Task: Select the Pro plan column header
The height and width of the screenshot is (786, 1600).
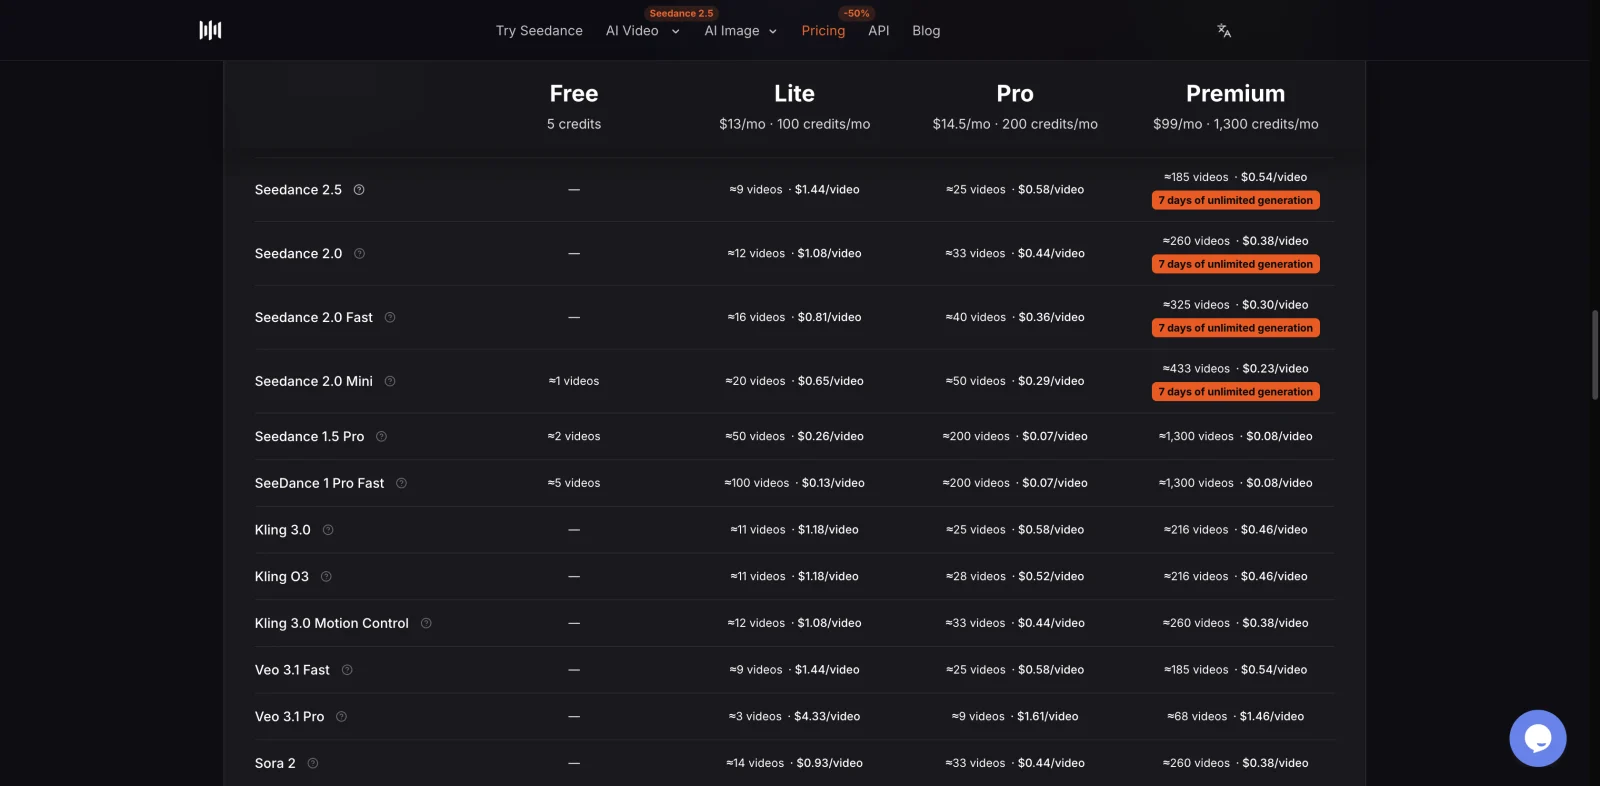Action: tap(1015, 94)
